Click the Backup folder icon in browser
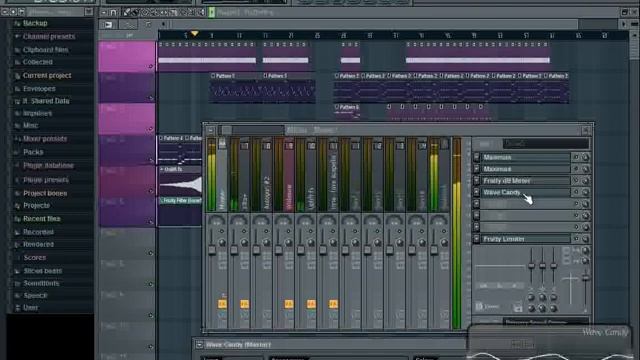The image size is (640, 360). click(17, 24)
